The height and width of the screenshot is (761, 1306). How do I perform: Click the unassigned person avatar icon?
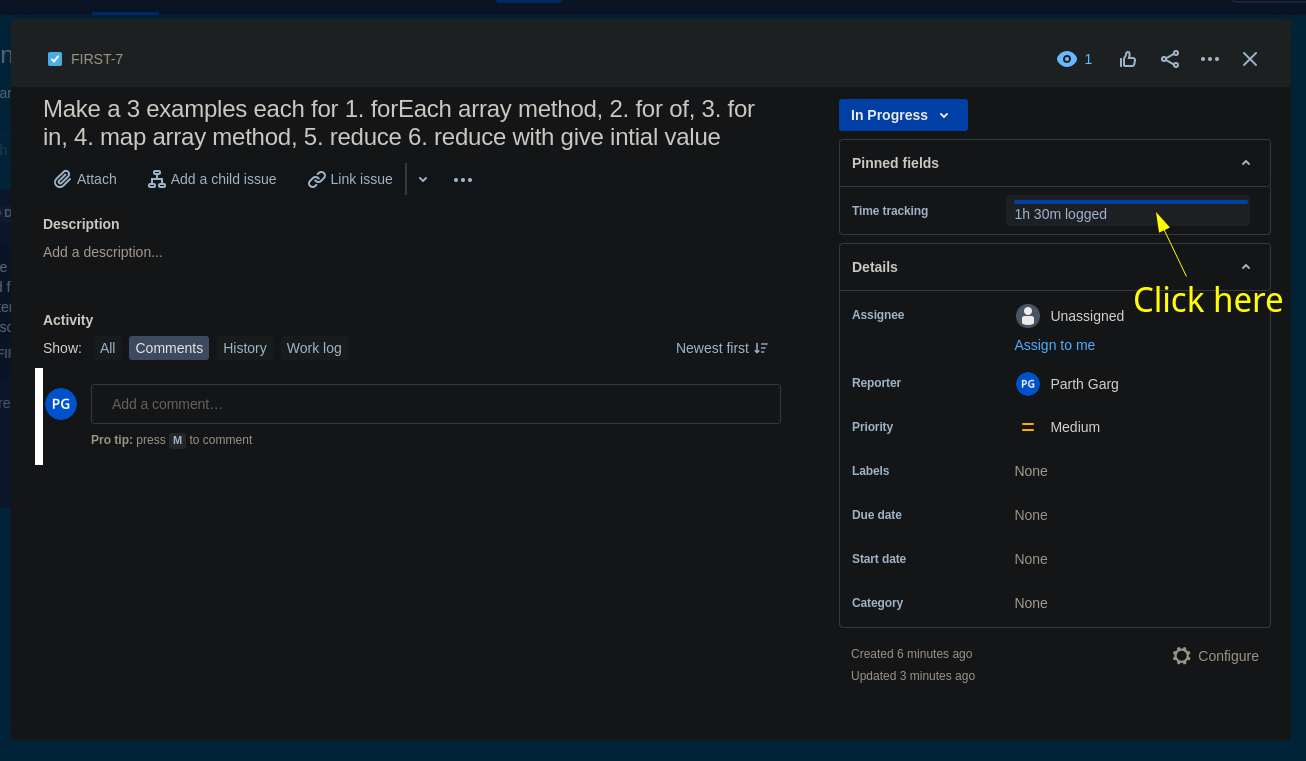click(1028, 316)
